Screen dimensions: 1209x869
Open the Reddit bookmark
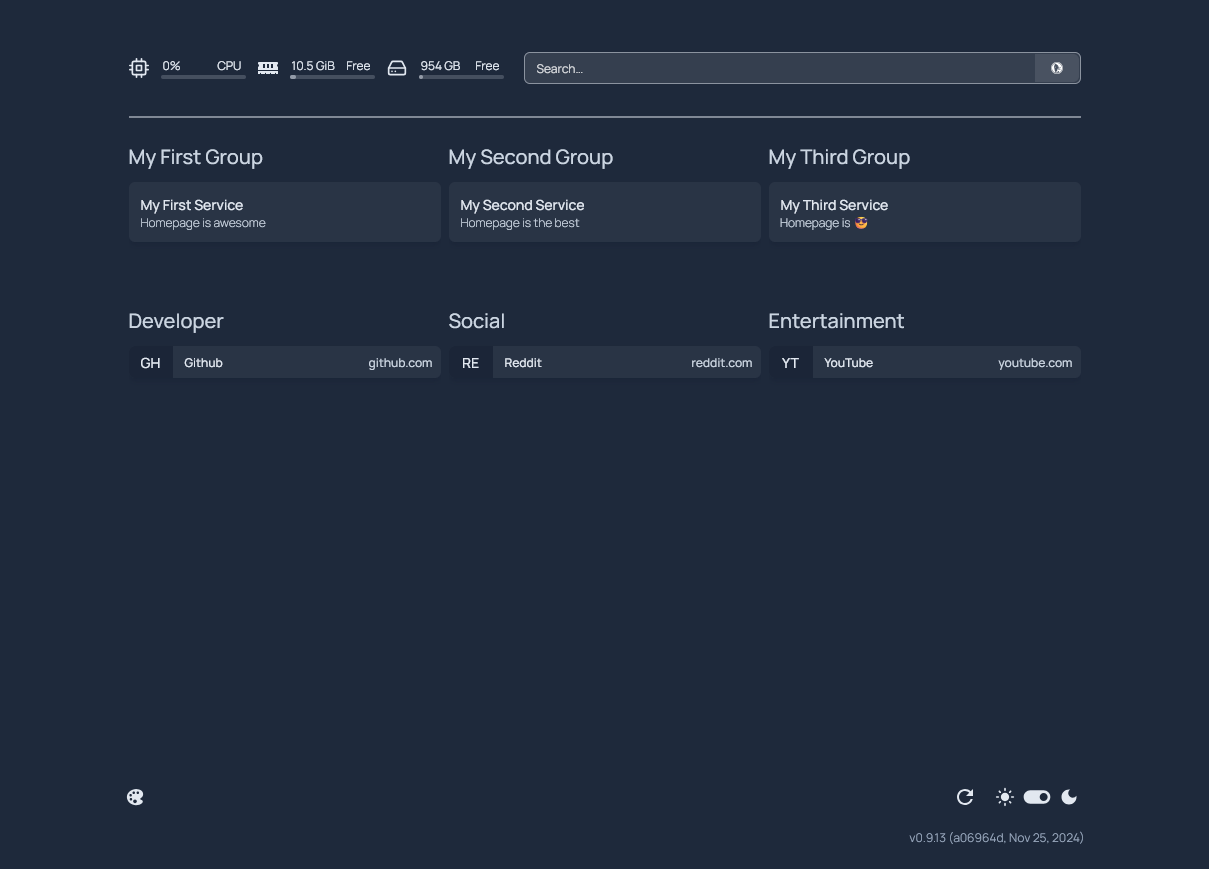click(x=627, y=362)
